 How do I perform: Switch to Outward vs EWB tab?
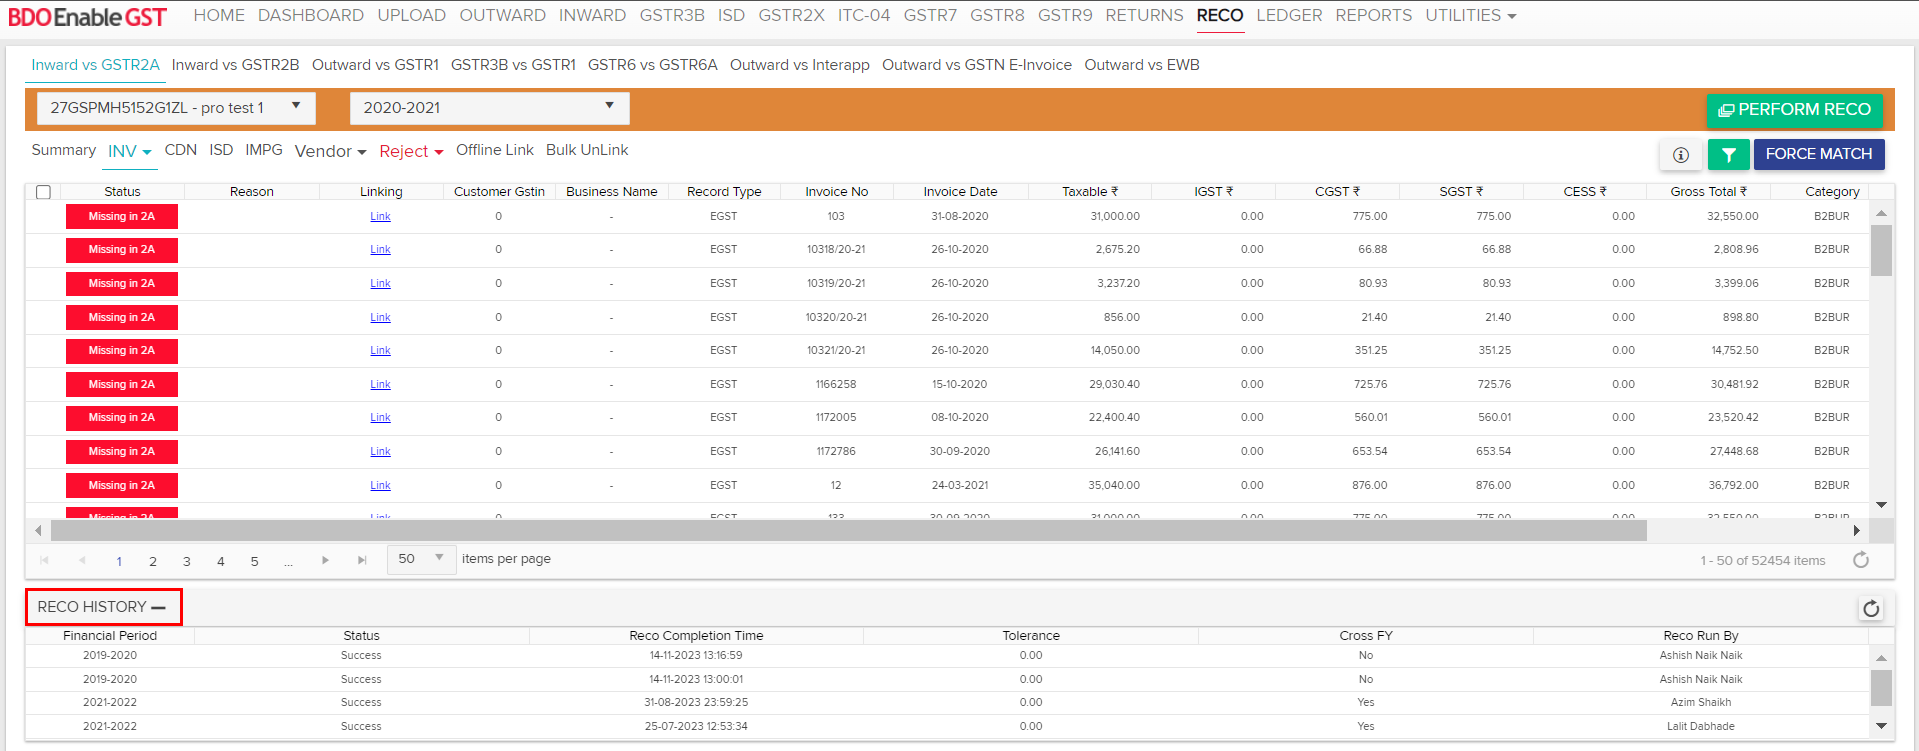pyautogui.click(x=1142, y=65)
